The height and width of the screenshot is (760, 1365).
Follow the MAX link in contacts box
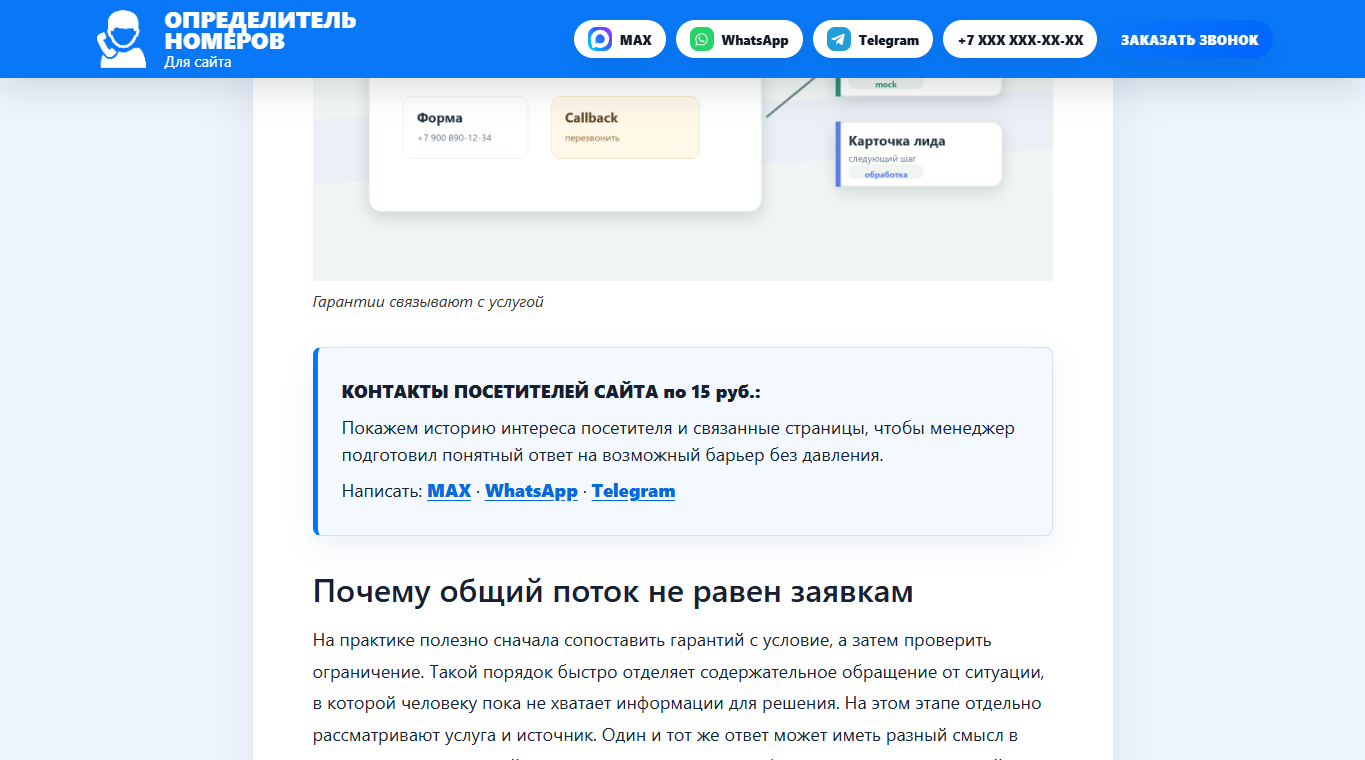[449, 491]
